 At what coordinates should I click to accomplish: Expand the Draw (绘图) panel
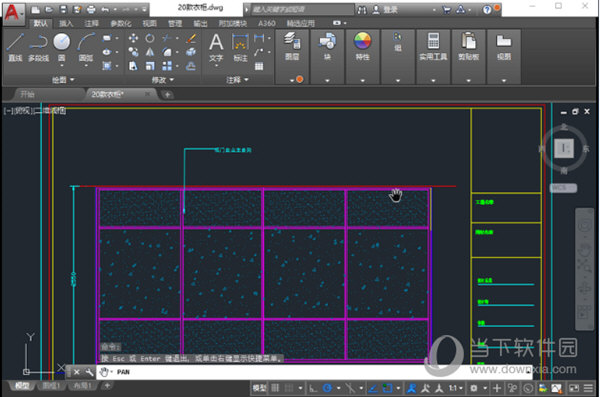click(x=63, y=80)
